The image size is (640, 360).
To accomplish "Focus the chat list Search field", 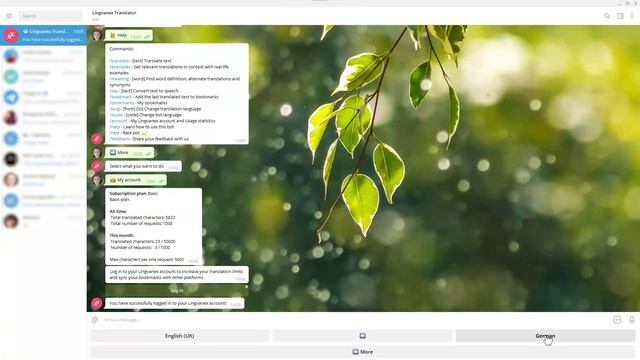I will point(50,16).
